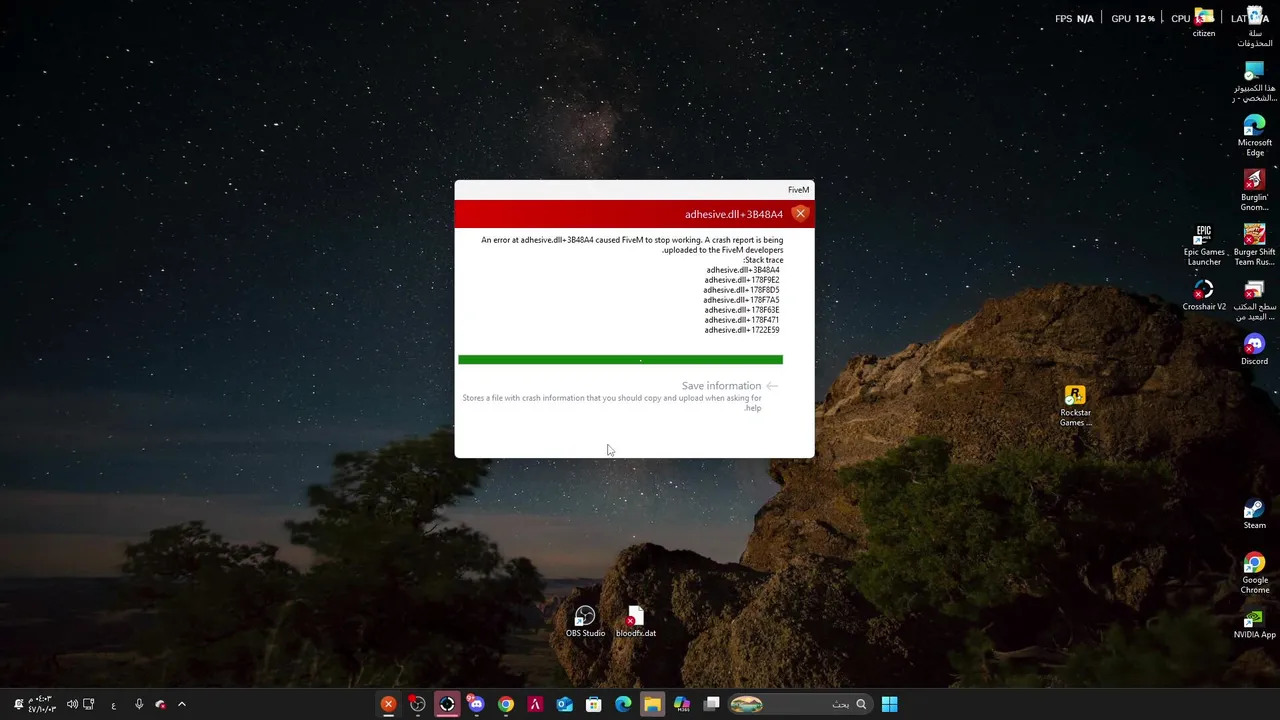Screen dimensions: 1280x720
Task: Open the citizen folder on desktop
Action: 1204,22
